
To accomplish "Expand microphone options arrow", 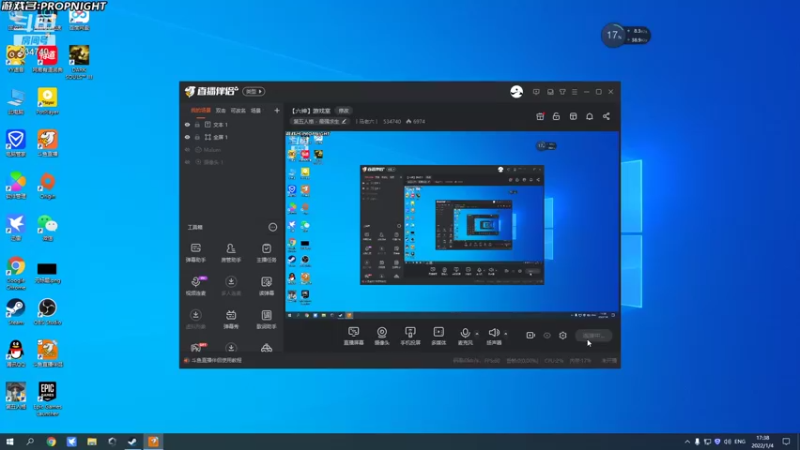I will 477,334.
